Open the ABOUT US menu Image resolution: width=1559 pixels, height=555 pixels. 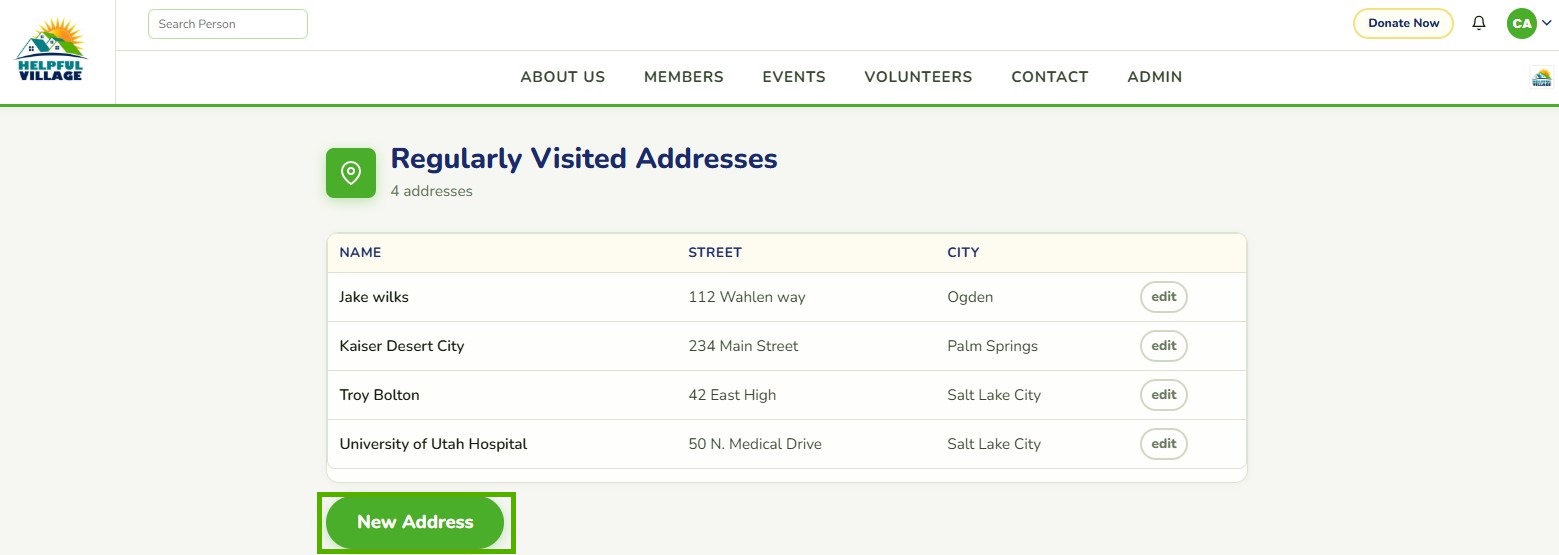(563, 77)
